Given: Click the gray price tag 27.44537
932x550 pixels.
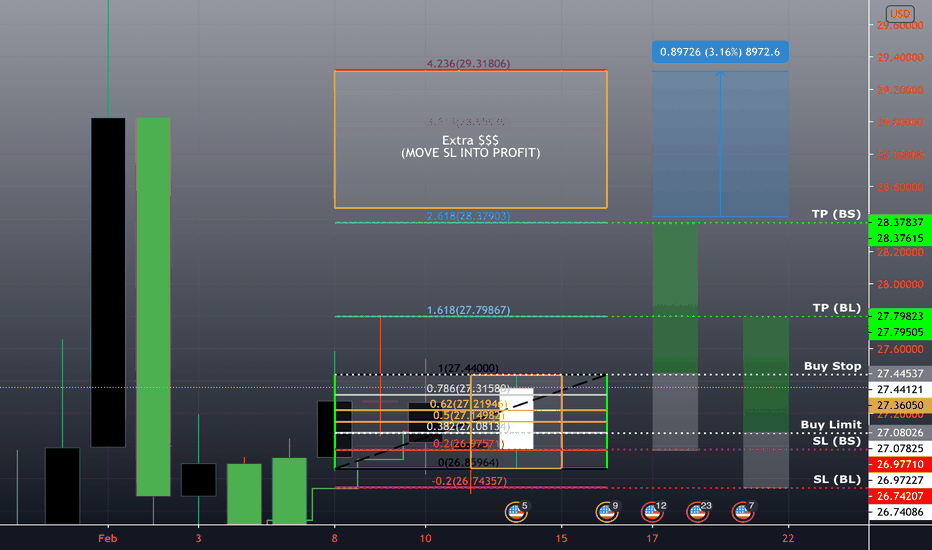Looking at the screenshot, I should tap(900, 373).
